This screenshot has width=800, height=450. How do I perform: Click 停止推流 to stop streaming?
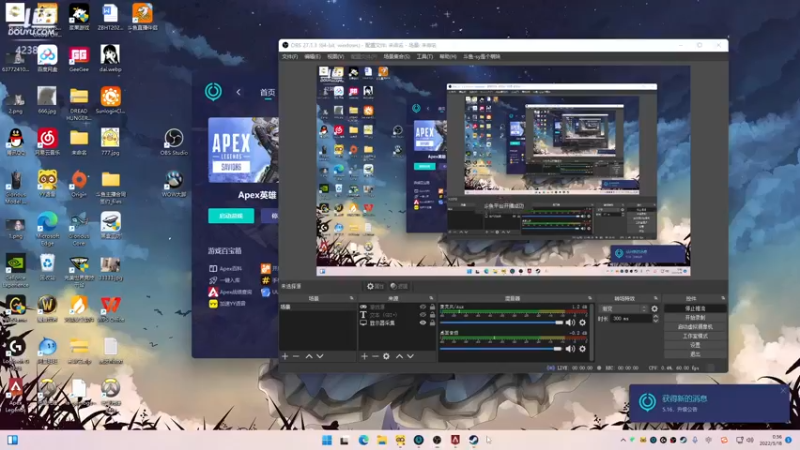(x=695, y=309)
